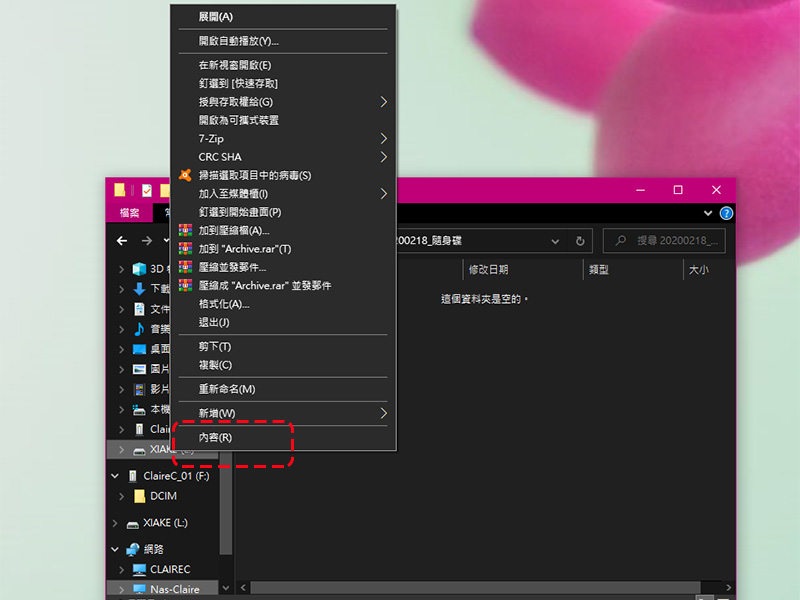Viewport: 800px width, 600px height.
Task: Select 開啟自動播放(Y)...
Action: pos(283,41)
